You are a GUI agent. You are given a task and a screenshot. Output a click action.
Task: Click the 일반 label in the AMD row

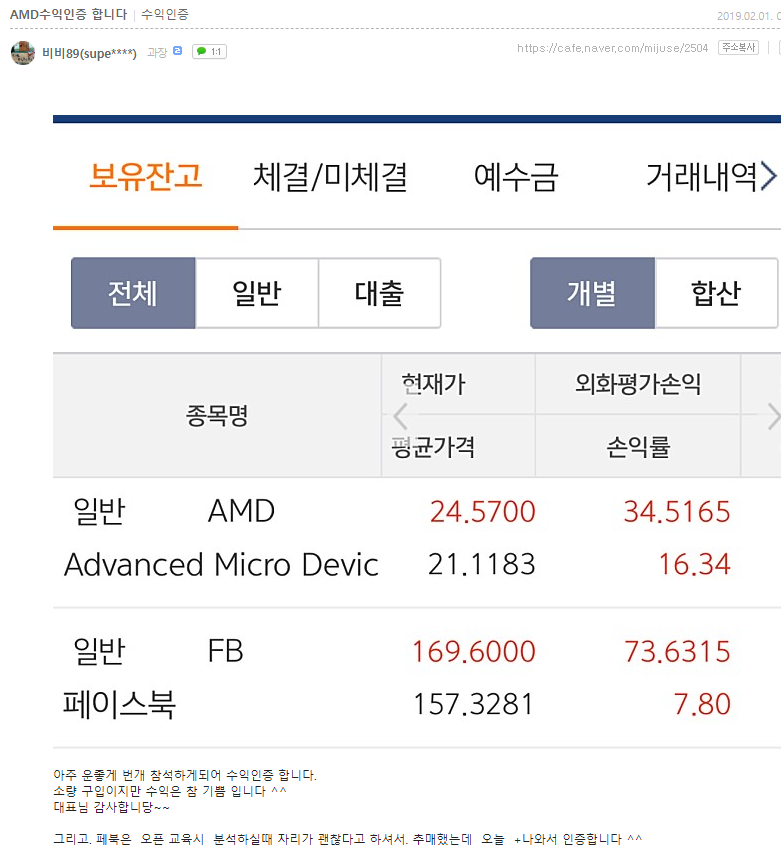click(99, 511)
